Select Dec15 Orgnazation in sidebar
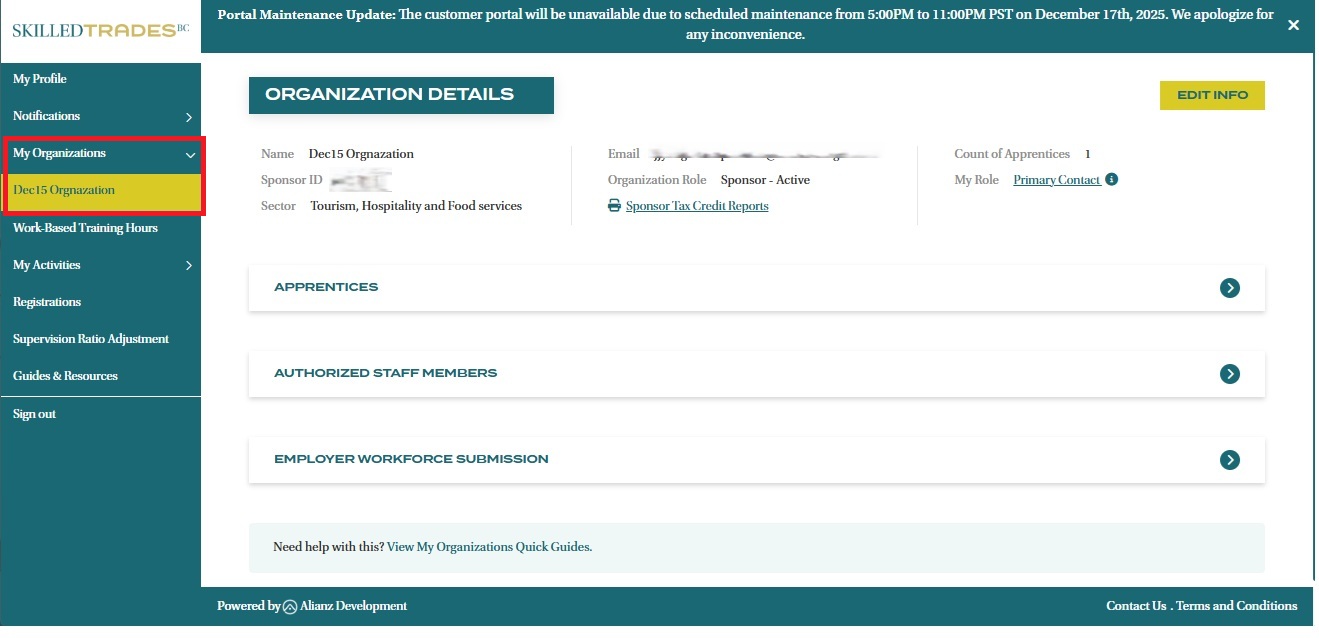Viewport: 1319px width, 638px height. 64,190
